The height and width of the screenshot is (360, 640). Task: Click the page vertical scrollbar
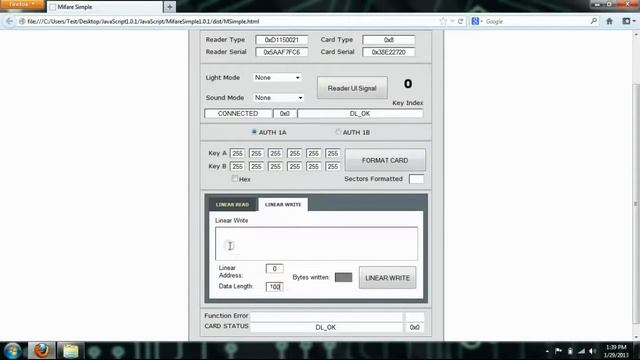pos(636,203)
